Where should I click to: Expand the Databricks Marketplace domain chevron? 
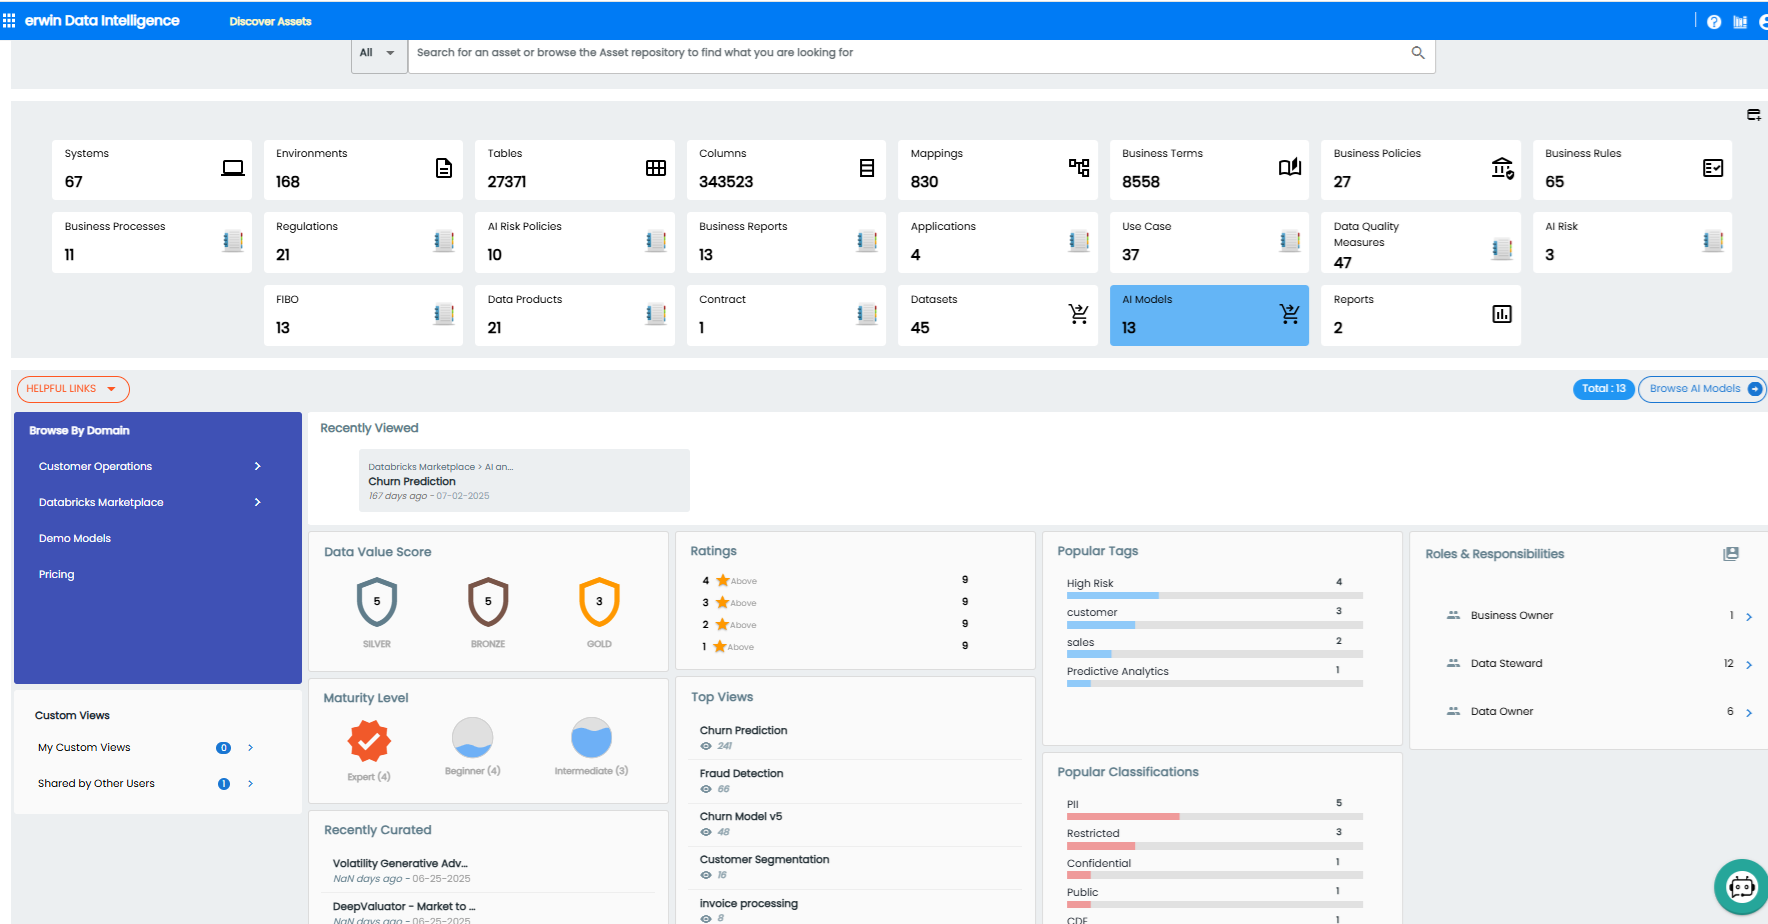click(x=258, y=502)
